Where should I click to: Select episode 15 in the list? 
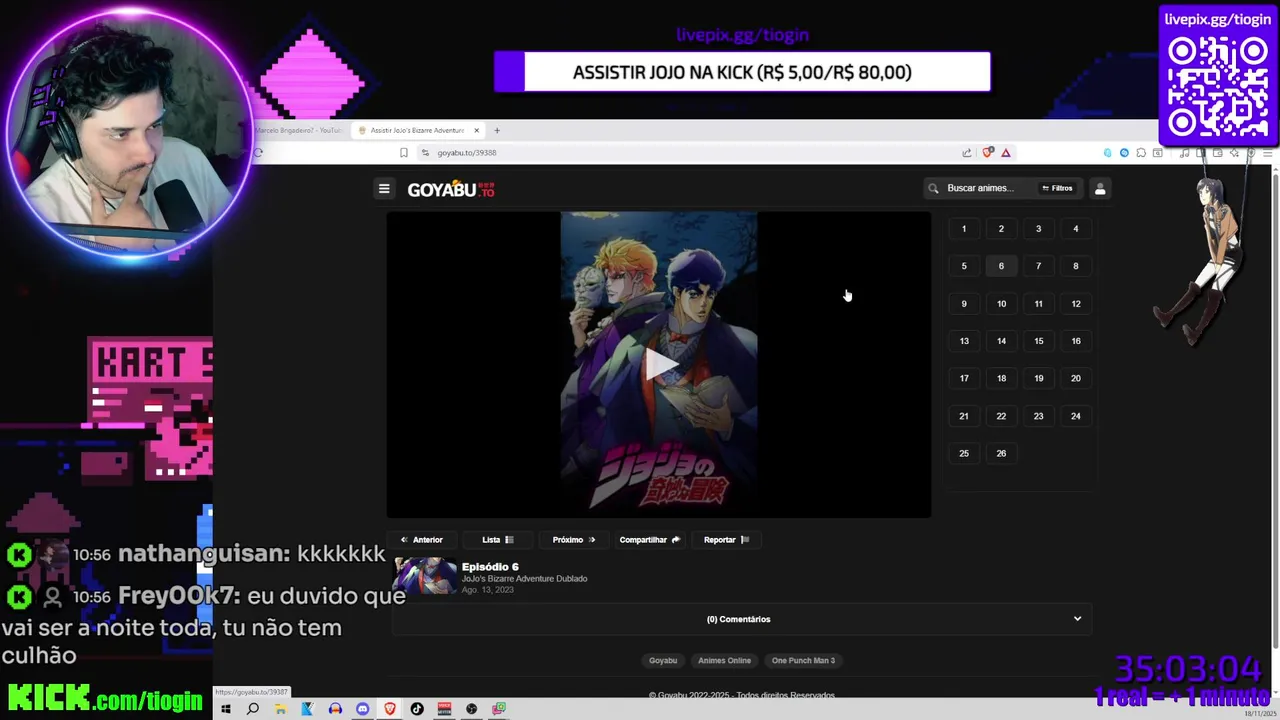coord(1038,341)
